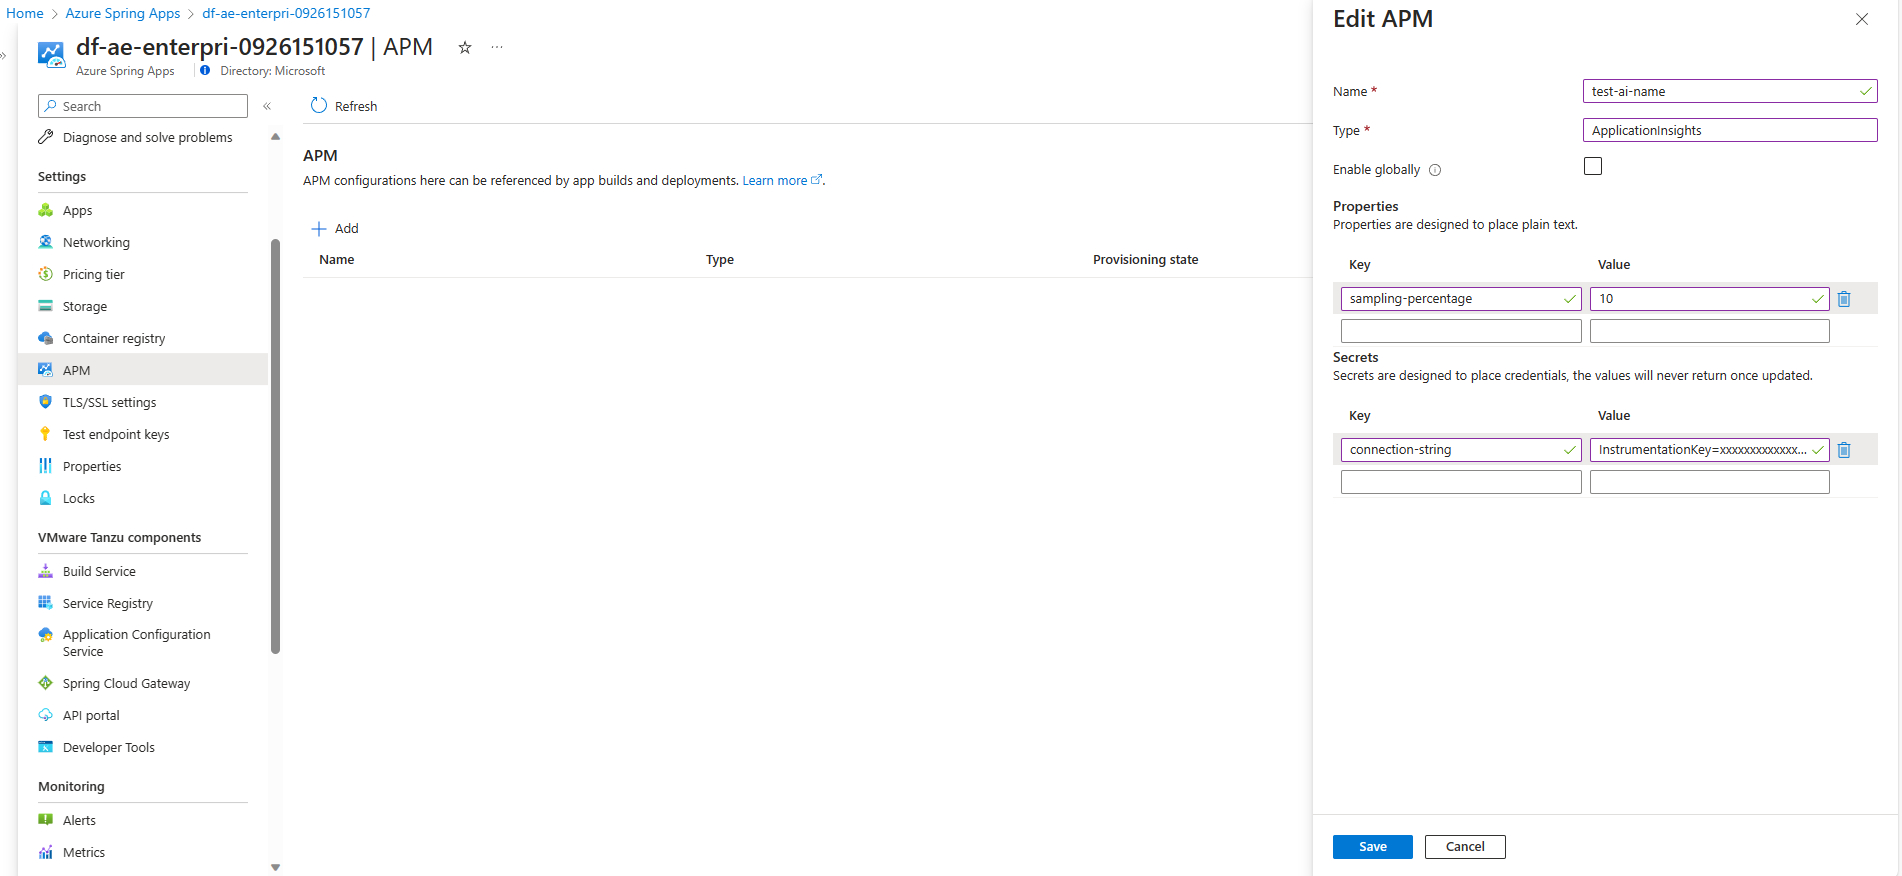
Task: Click the sidebar vertical scrollbar
Action: point(275,446)
